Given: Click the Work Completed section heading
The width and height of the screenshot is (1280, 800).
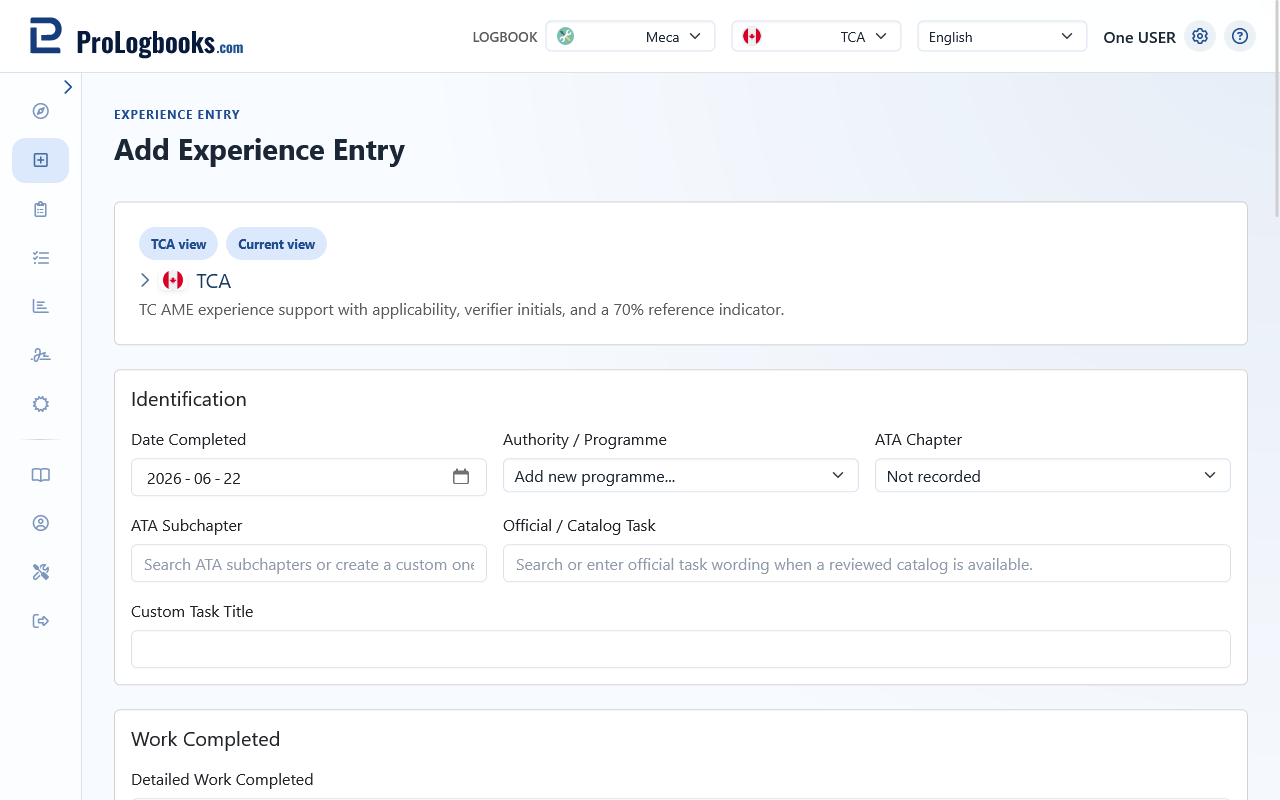Looking at the screenshot, I should pos(205,739).
